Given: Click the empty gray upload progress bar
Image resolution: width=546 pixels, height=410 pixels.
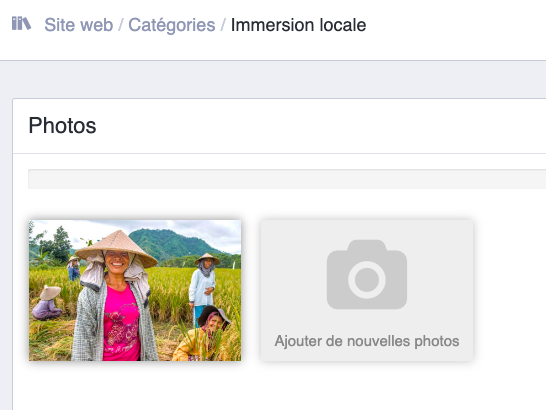Looking at the screenshot, I should (287, 179).
